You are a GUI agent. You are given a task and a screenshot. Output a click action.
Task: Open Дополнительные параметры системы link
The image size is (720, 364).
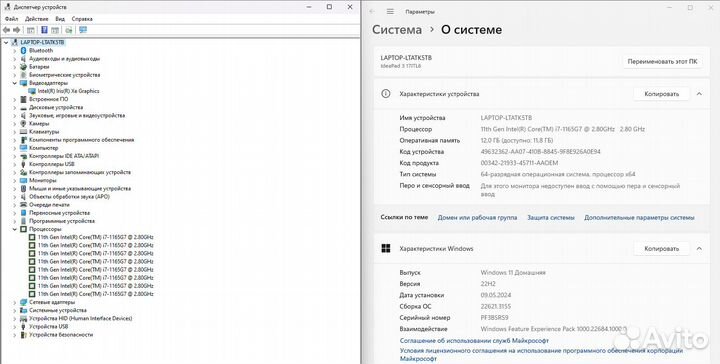pos(639,218)
